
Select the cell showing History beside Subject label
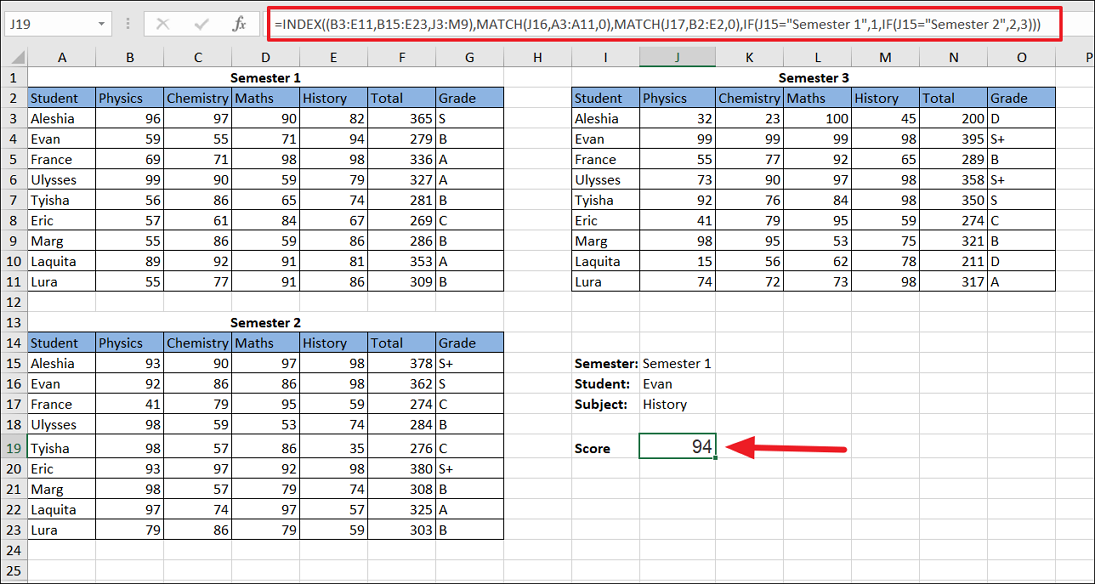coord(677,404)
